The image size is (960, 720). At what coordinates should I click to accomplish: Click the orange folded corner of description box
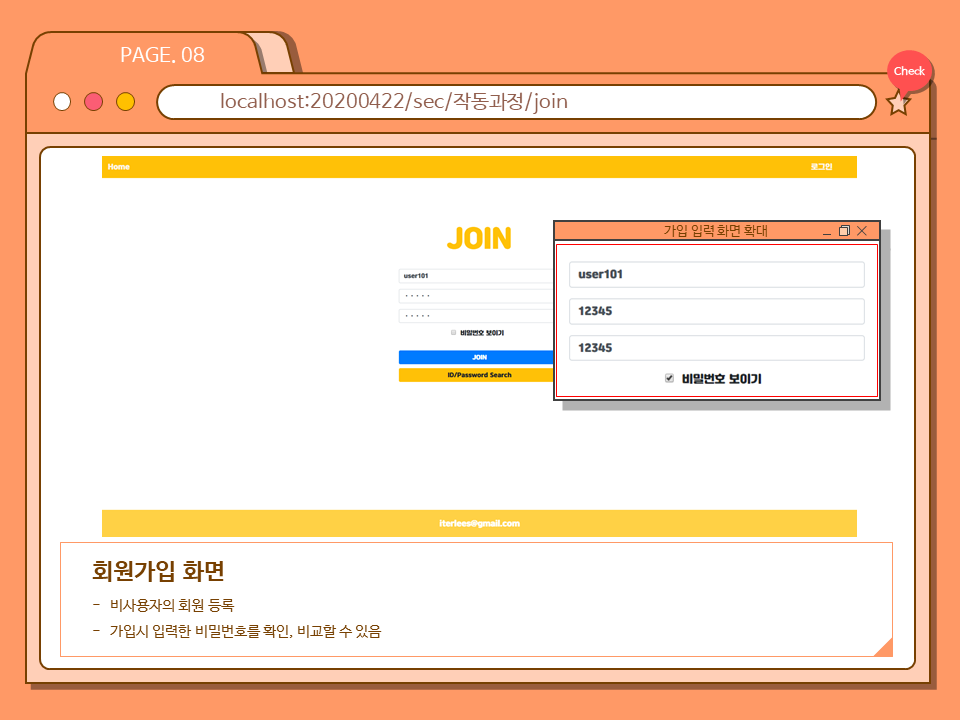pyautogui.click(x=884, y=648)
